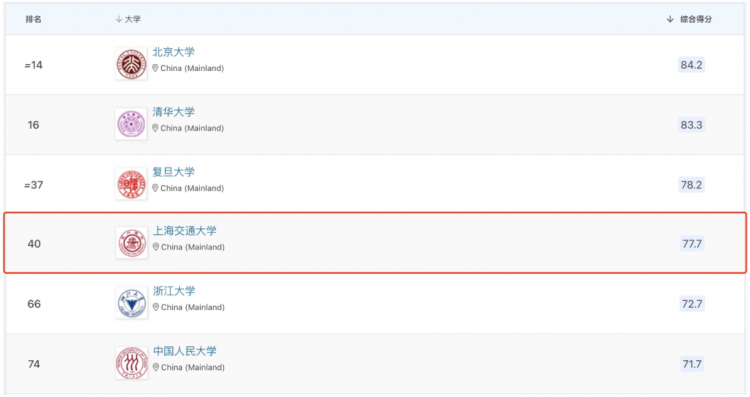This screenshot has width=750, height=397.
Task: Open the 中国人民大学 link
Action: pos(185,351)
